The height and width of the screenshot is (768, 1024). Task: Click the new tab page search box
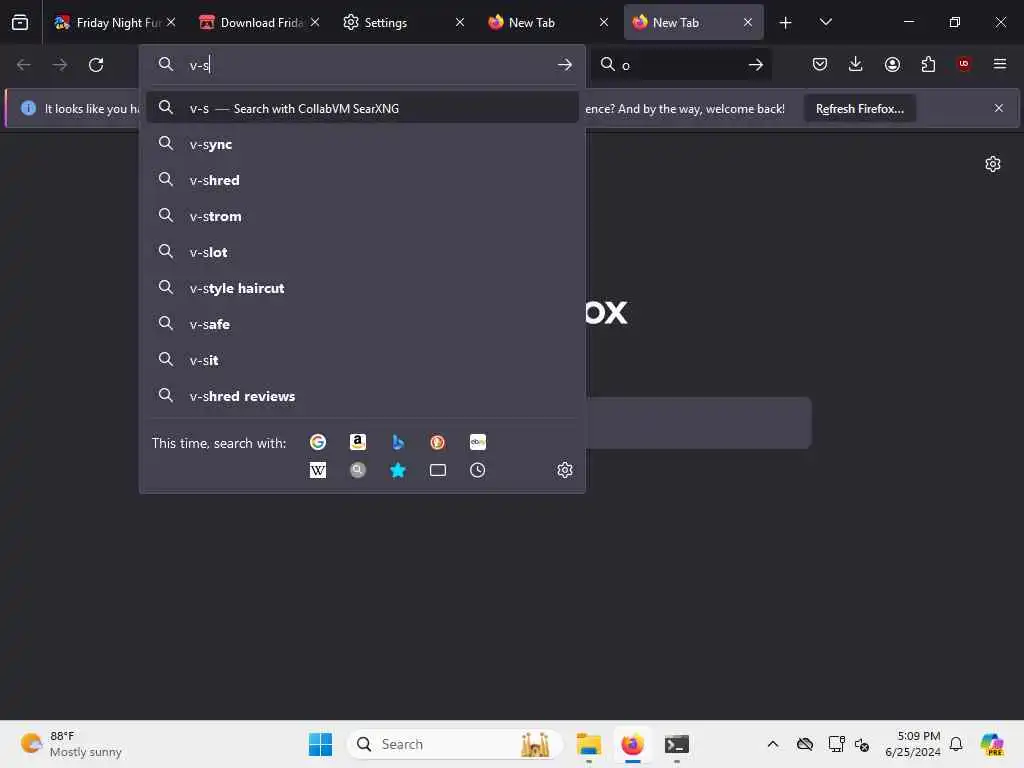(698, 423)
